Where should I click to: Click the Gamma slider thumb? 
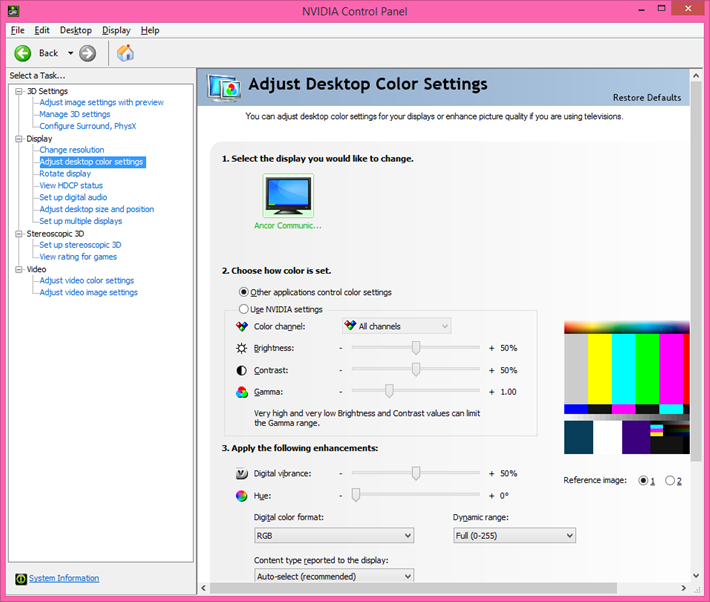point(389,391)
